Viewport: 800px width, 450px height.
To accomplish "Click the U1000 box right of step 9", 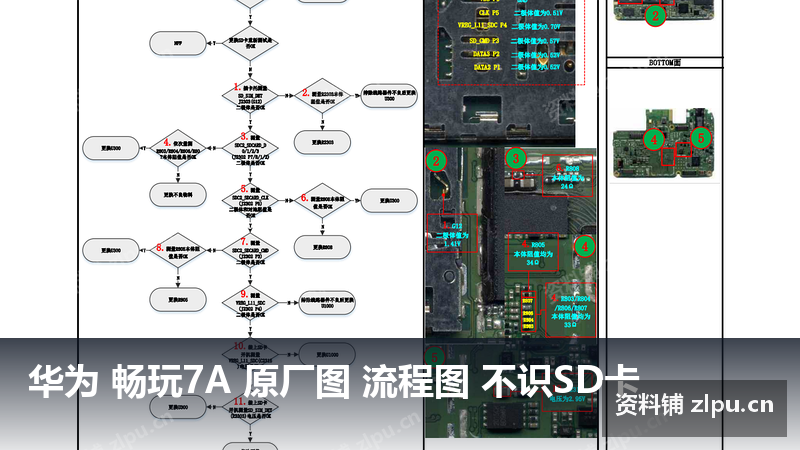I will (327, 303).
